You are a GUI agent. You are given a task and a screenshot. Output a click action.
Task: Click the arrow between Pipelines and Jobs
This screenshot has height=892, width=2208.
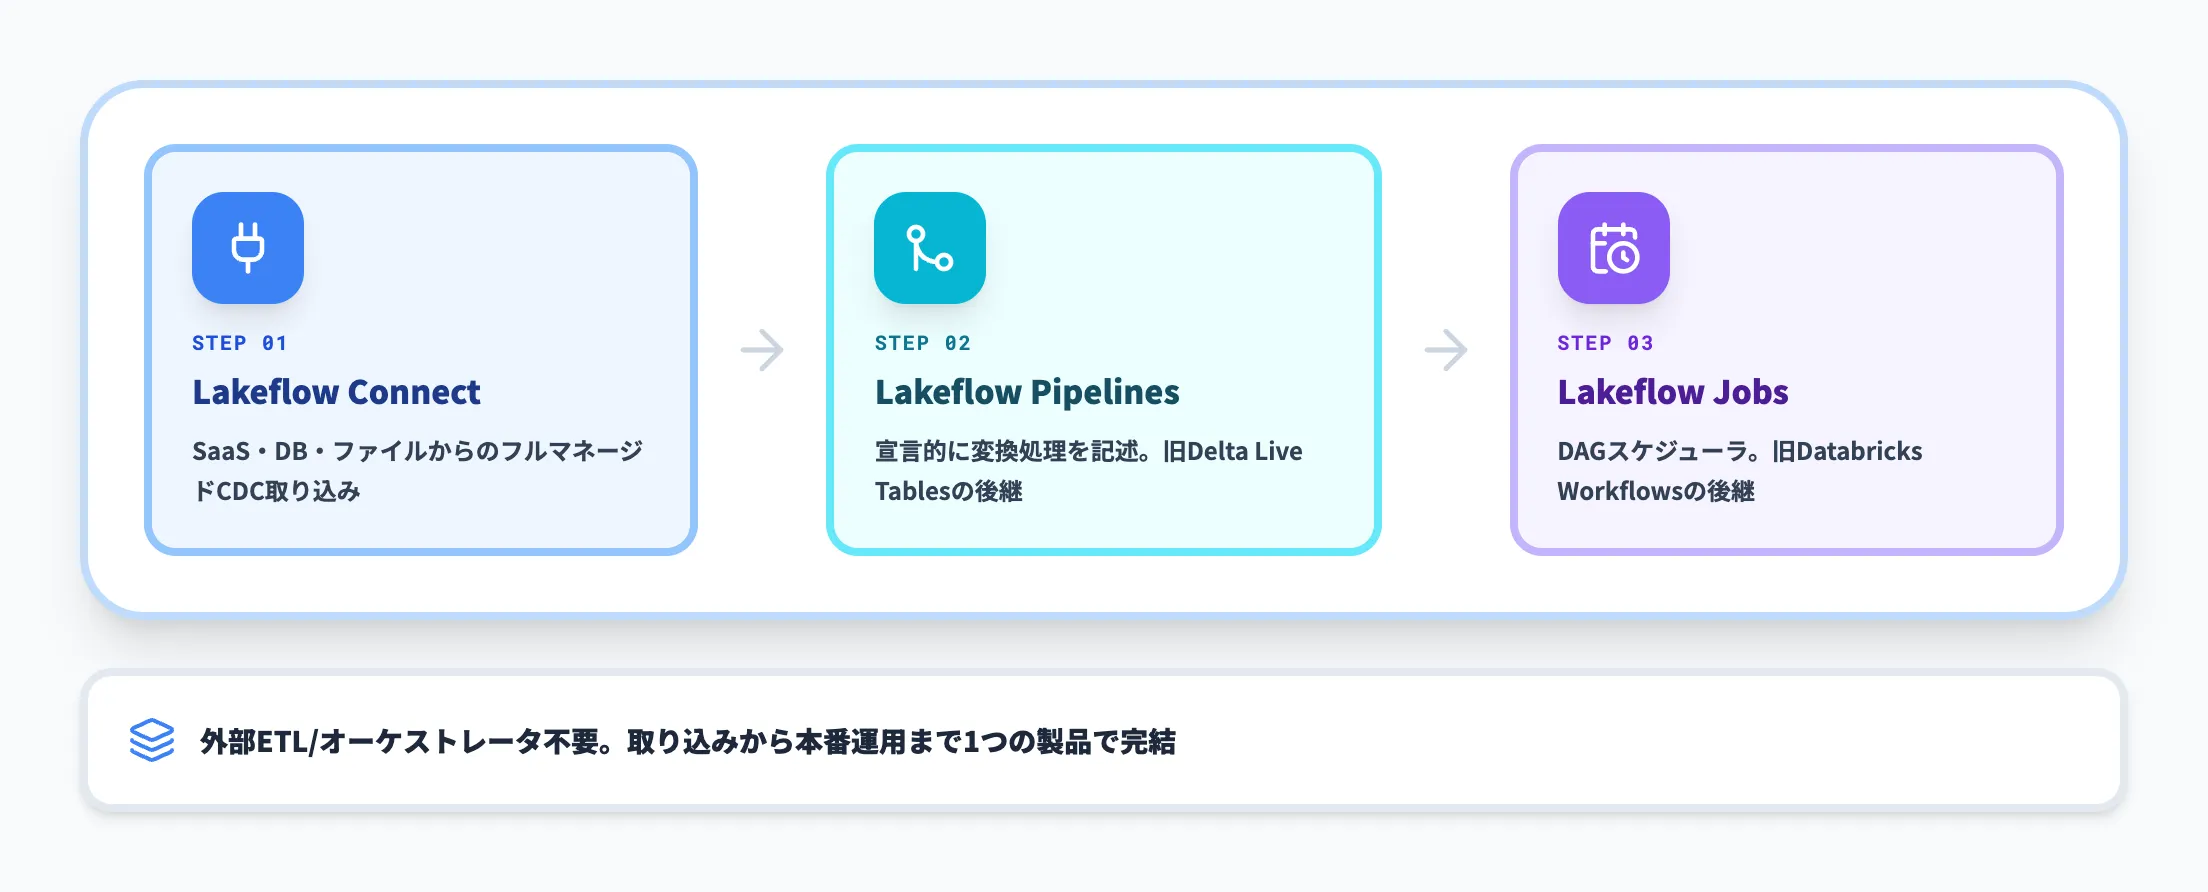[x=1445, y=350]
